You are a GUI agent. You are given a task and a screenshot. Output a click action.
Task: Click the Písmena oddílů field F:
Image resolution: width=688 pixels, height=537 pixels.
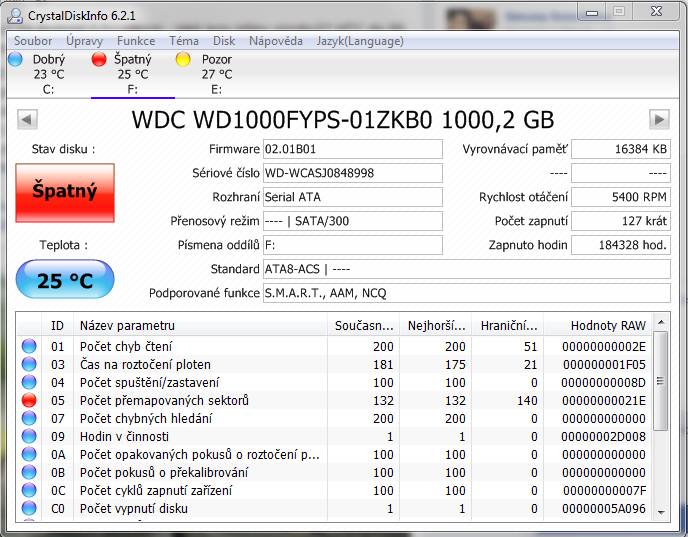click(353, 245)
